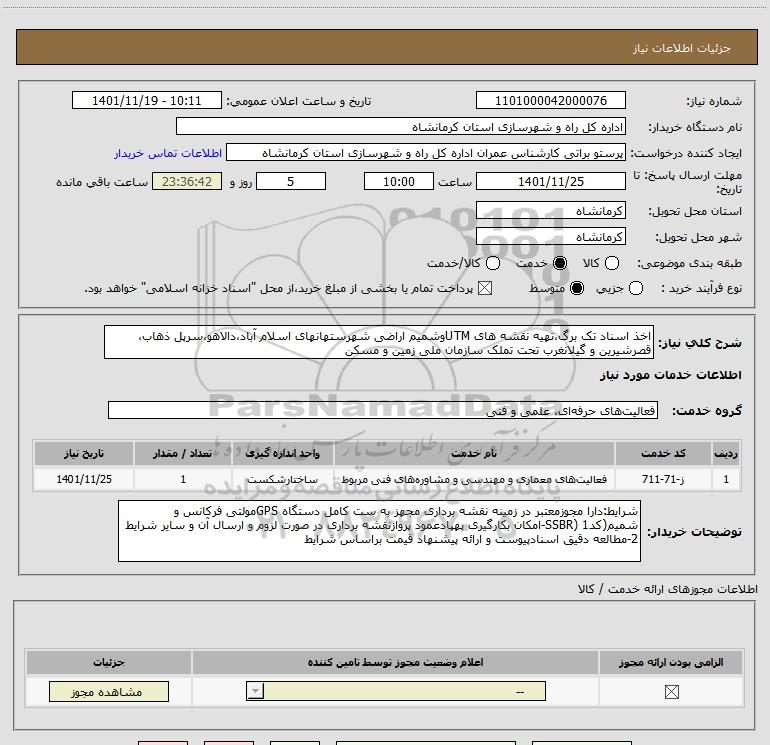Screen dimensions: 770x745
Task: Click the جزئیات اطلاعات نیاز page title
Action: pyautogui.click(x=681, y=48)
